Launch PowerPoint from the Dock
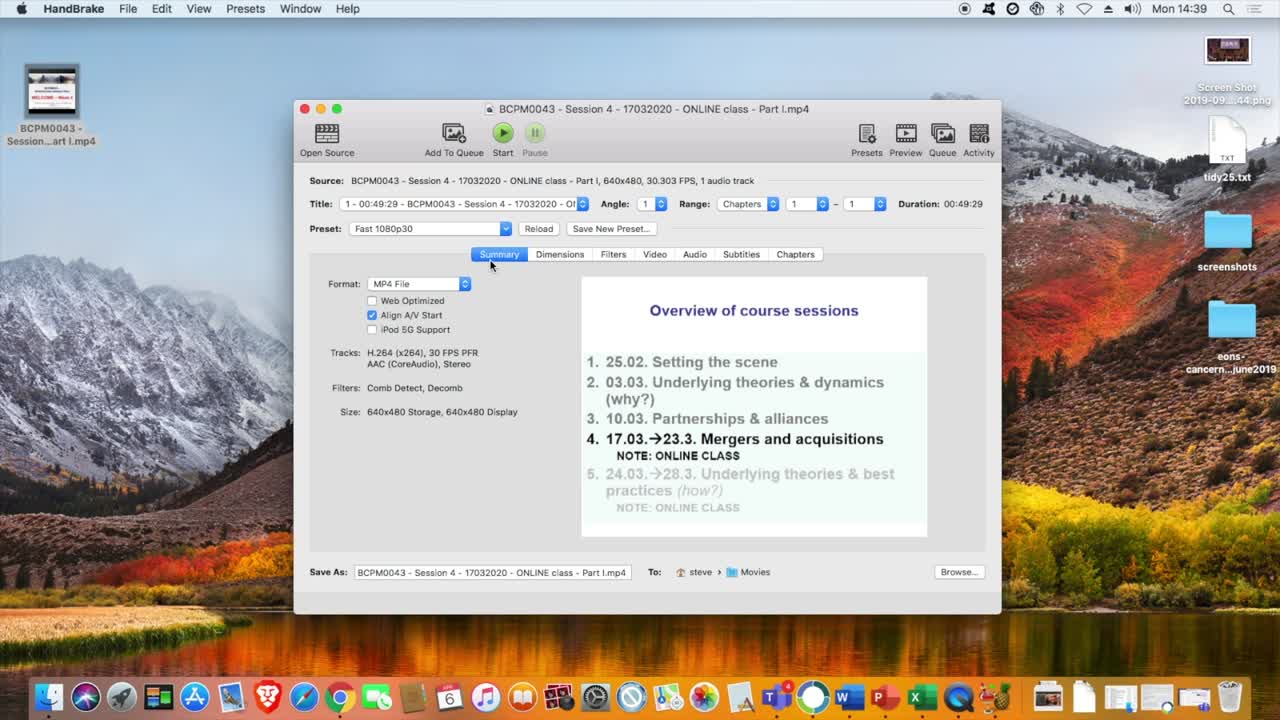This screenshot has width=1280, height=720. 886,697
